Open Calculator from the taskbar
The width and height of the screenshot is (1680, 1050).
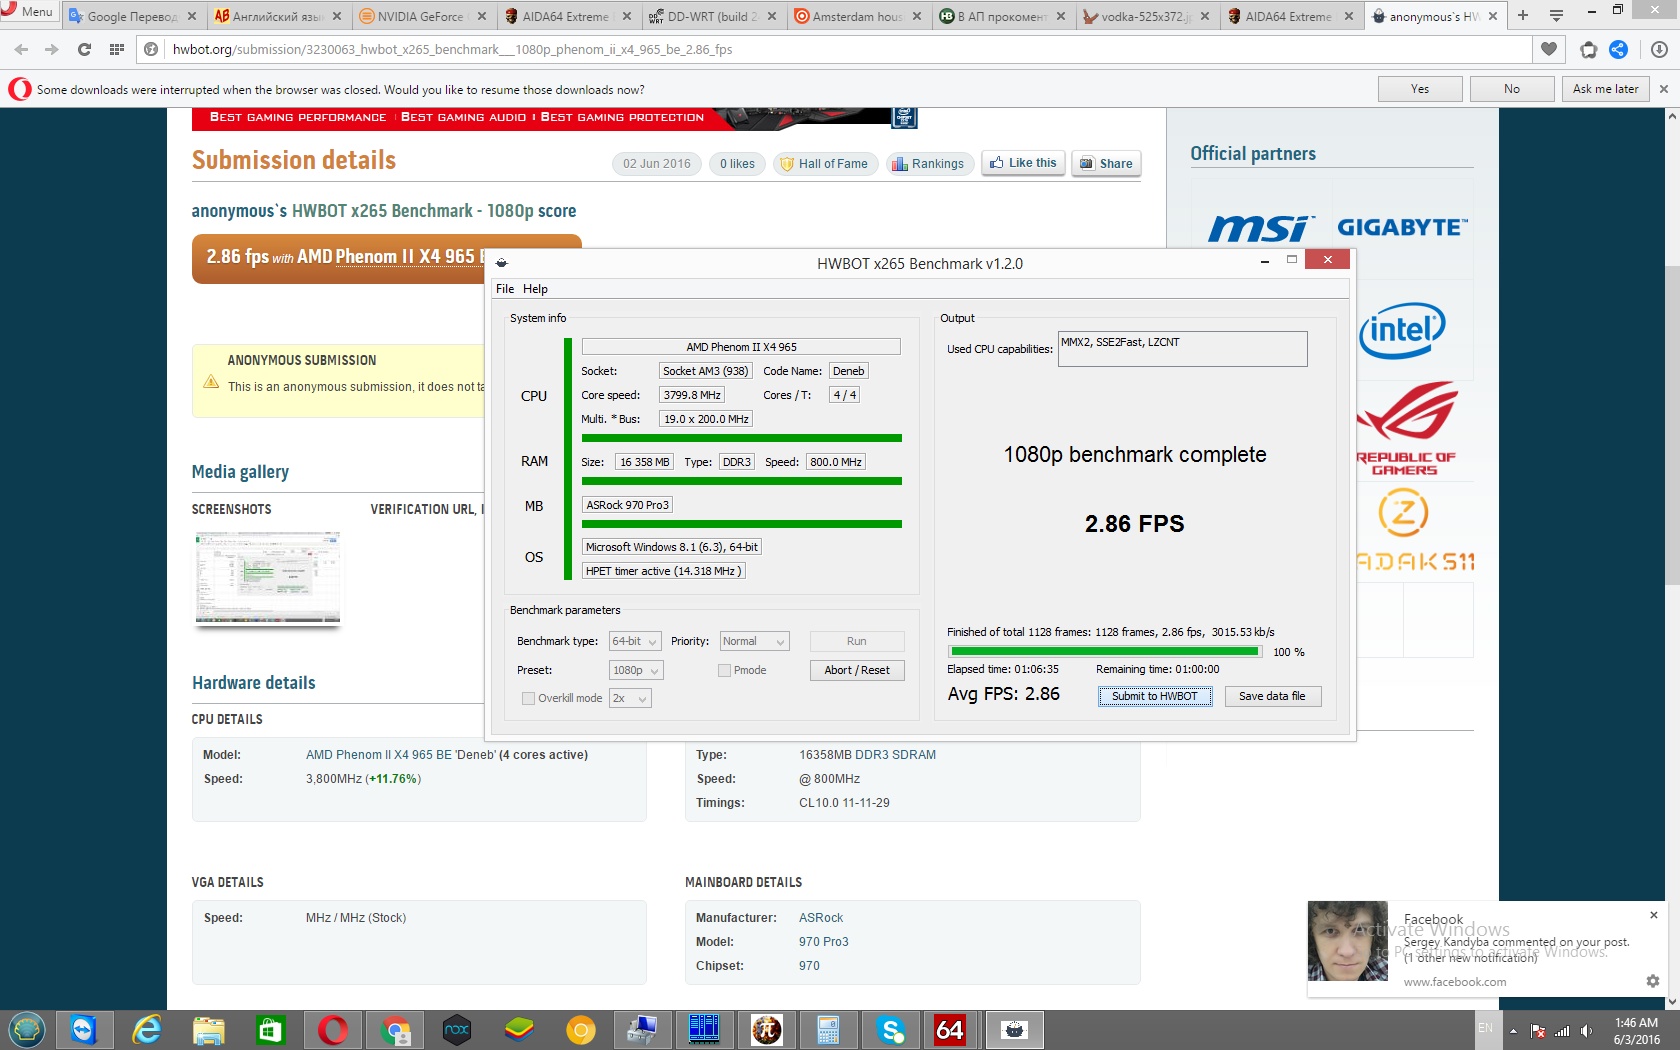(828, 1030)
